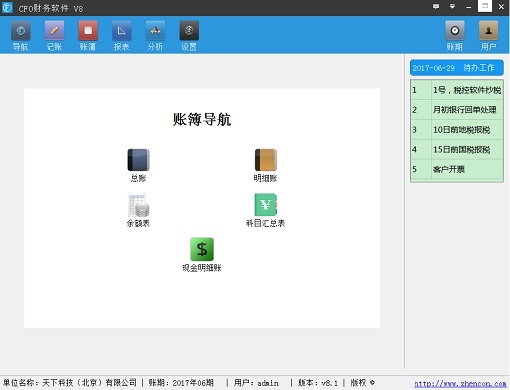Select to-do row 月初银行回单处理
This screenshot has height=390, width=510.
pos(457,110)
